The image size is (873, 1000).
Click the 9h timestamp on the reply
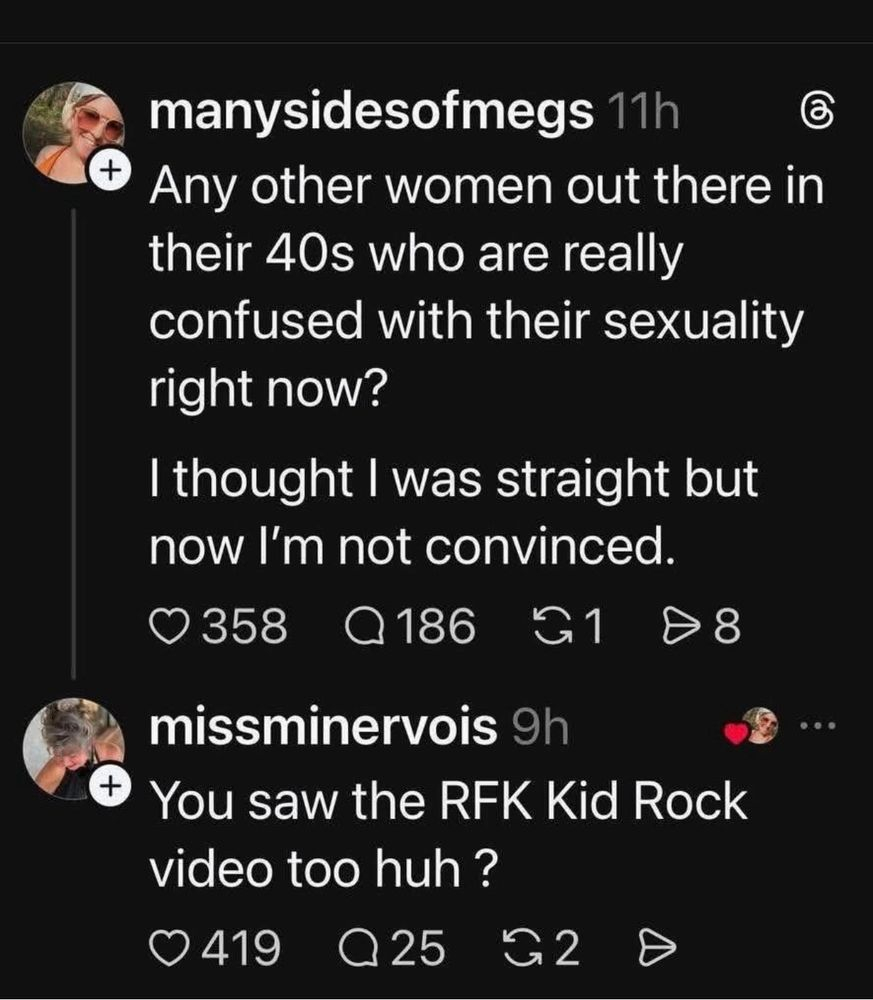click(x=540, y=729)
